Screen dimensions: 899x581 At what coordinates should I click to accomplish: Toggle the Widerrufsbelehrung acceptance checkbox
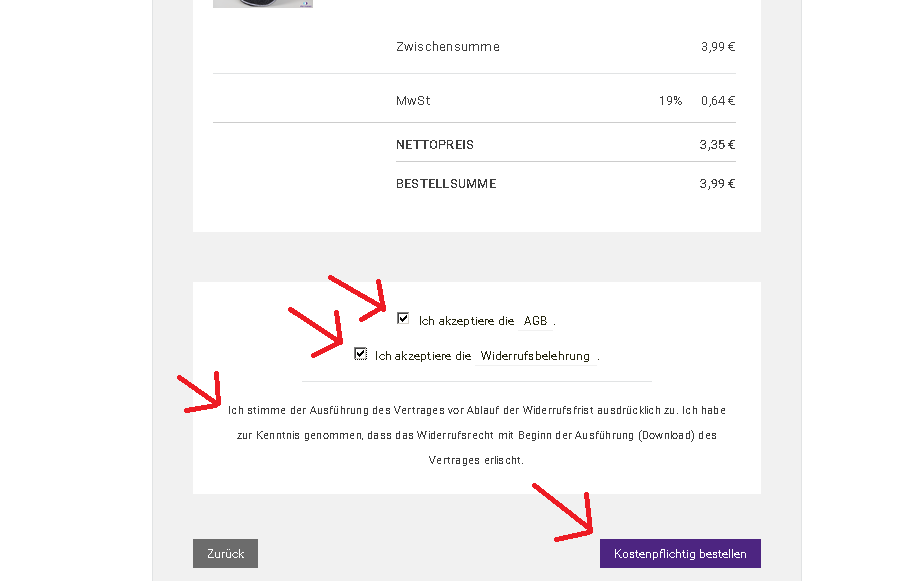point(360,354)
